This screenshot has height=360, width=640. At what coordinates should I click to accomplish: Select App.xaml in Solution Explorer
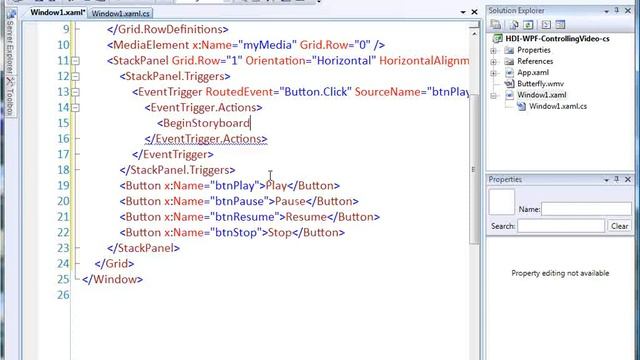pyautogui.click(x=533, y=73)
